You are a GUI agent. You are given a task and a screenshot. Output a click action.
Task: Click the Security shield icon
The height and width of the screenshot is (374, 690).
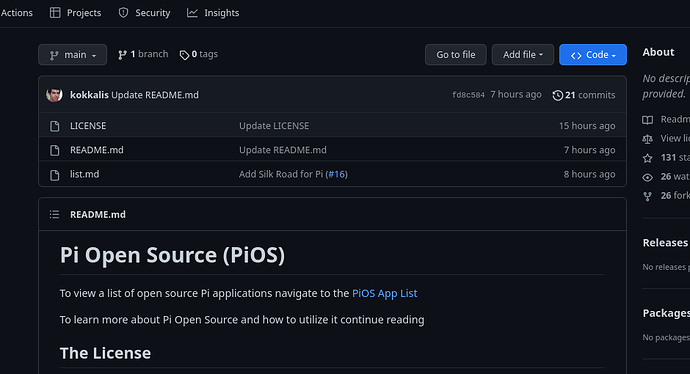(x=124, y=13)
